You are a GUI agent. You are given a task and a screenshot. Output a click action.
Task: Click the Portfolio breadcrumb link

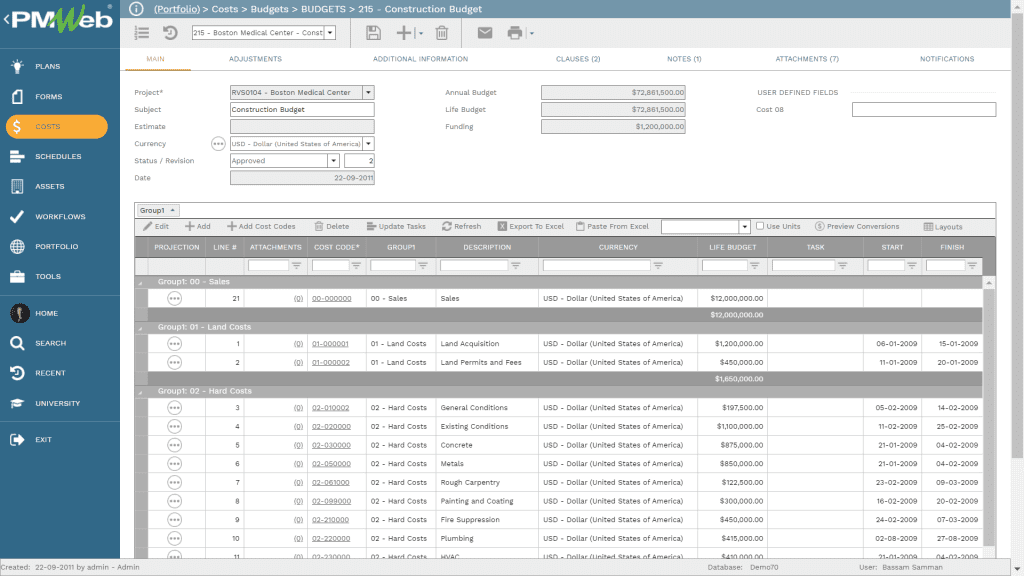(177, 9)
